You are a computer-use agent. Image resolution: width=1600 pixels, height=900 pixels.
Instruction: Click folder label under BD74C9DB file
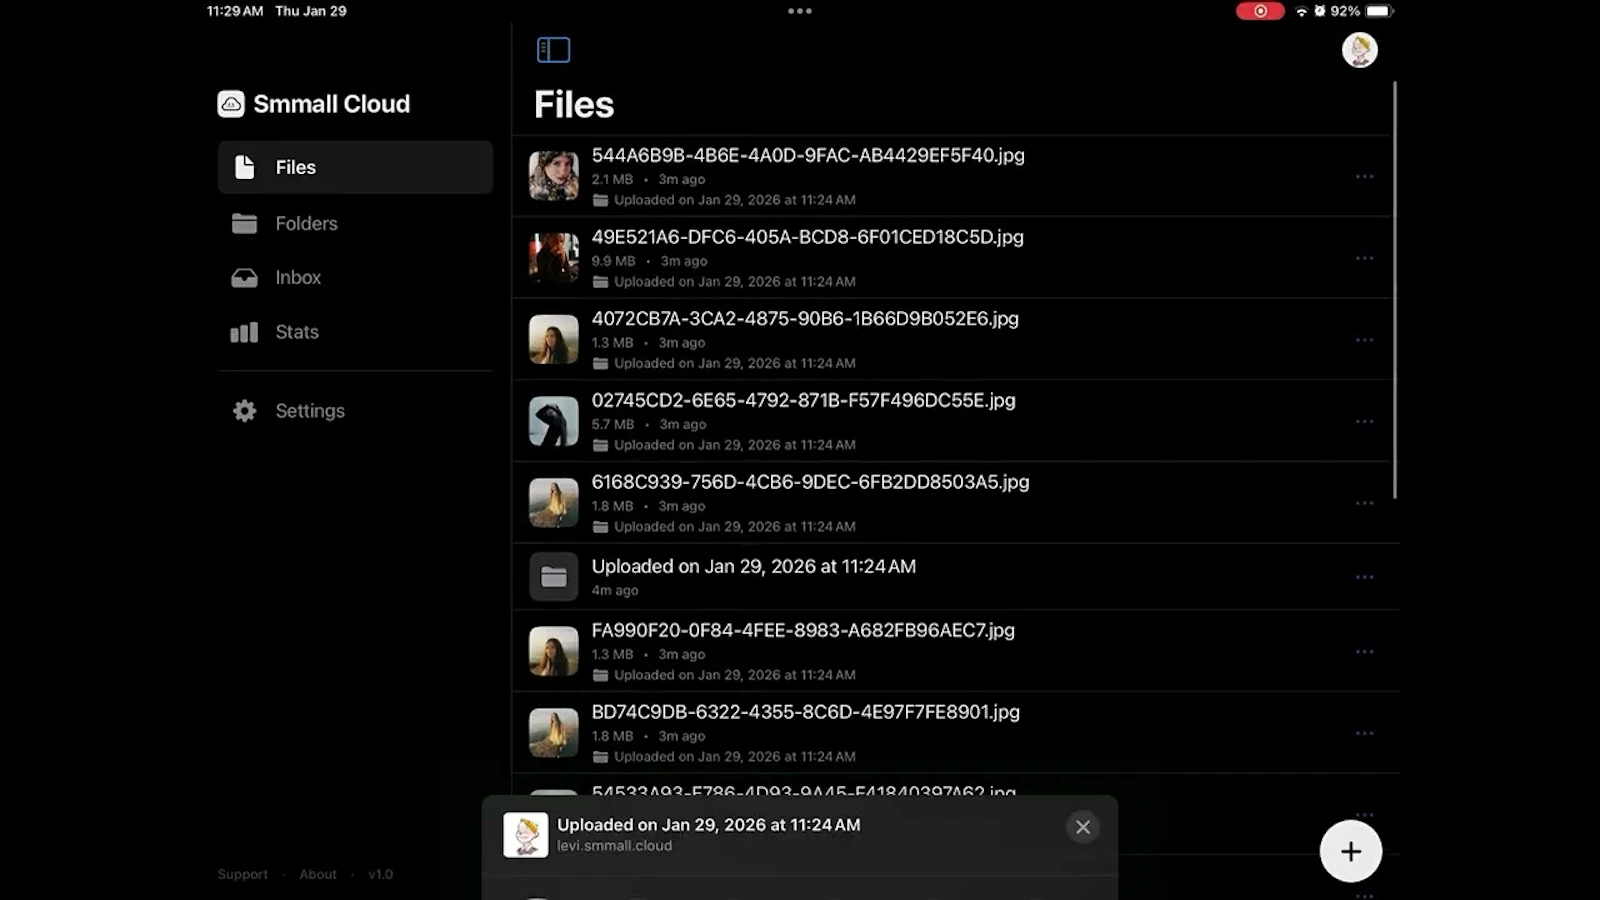pos(724,757)
